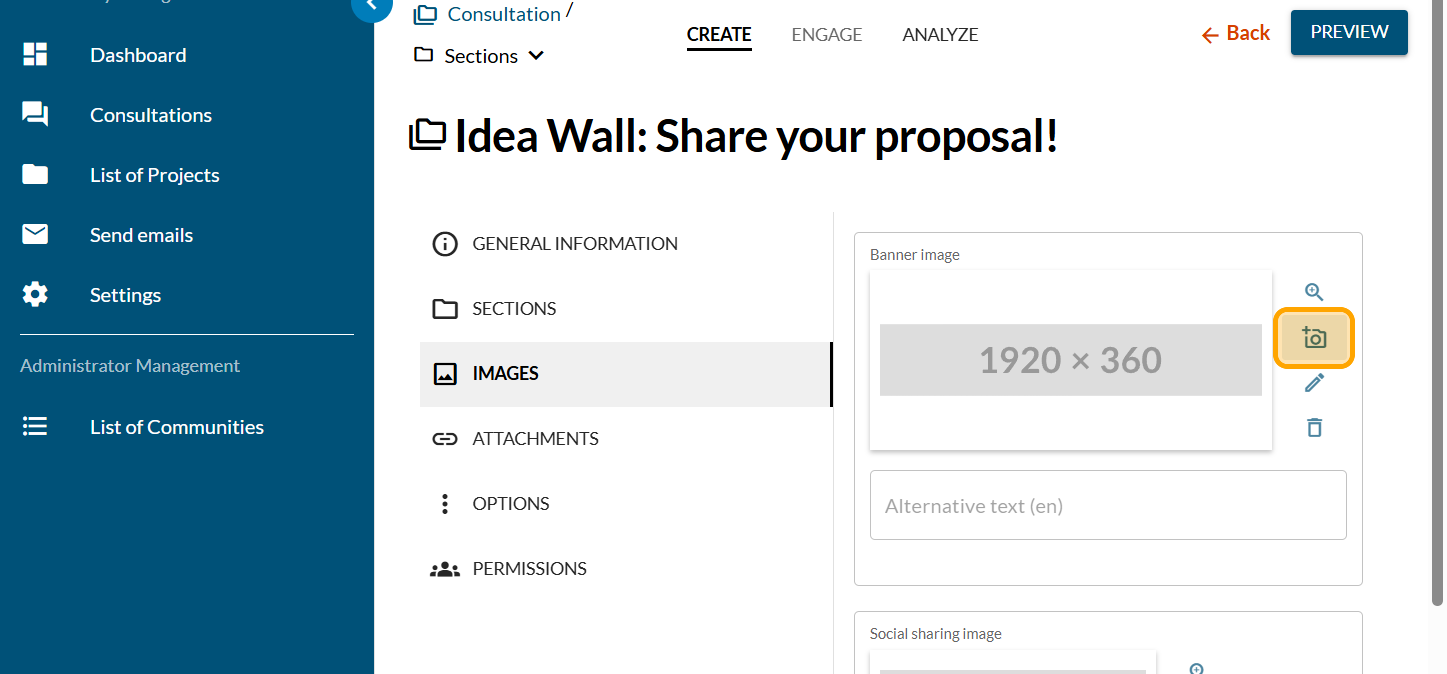Click the Settings gear icon
This screenshot has height=674, width=1447.
pyautogui.click(x=35, y=295)
